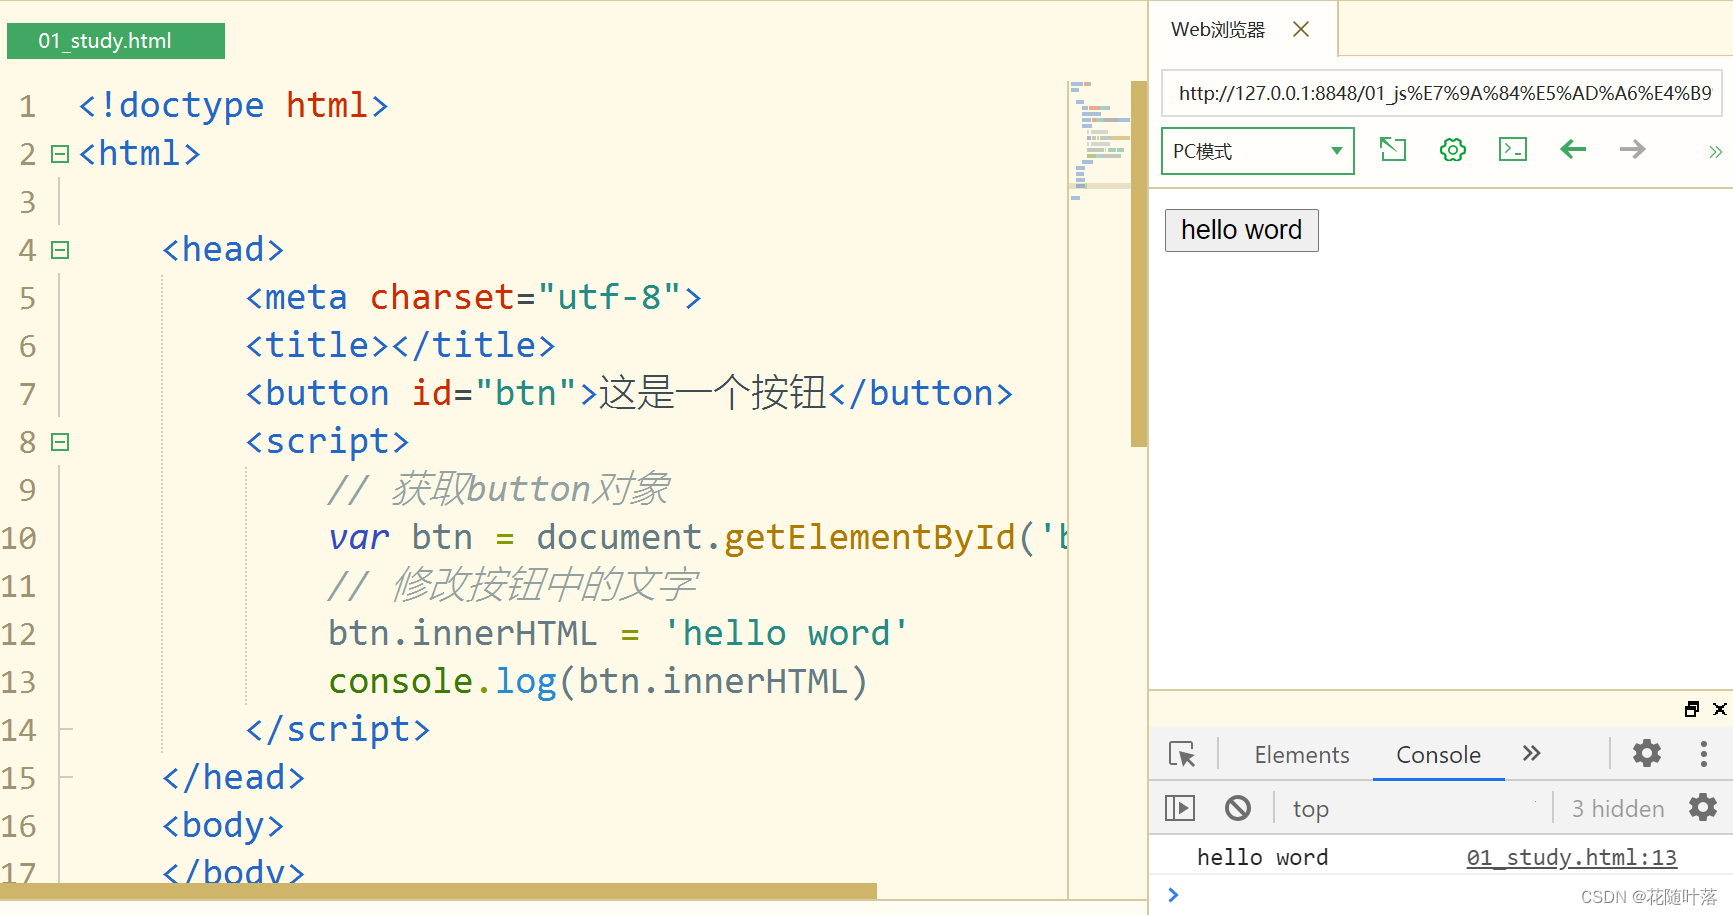Click the title tag on line 6
1733x915 pixels.
click(x=400, y=345)
